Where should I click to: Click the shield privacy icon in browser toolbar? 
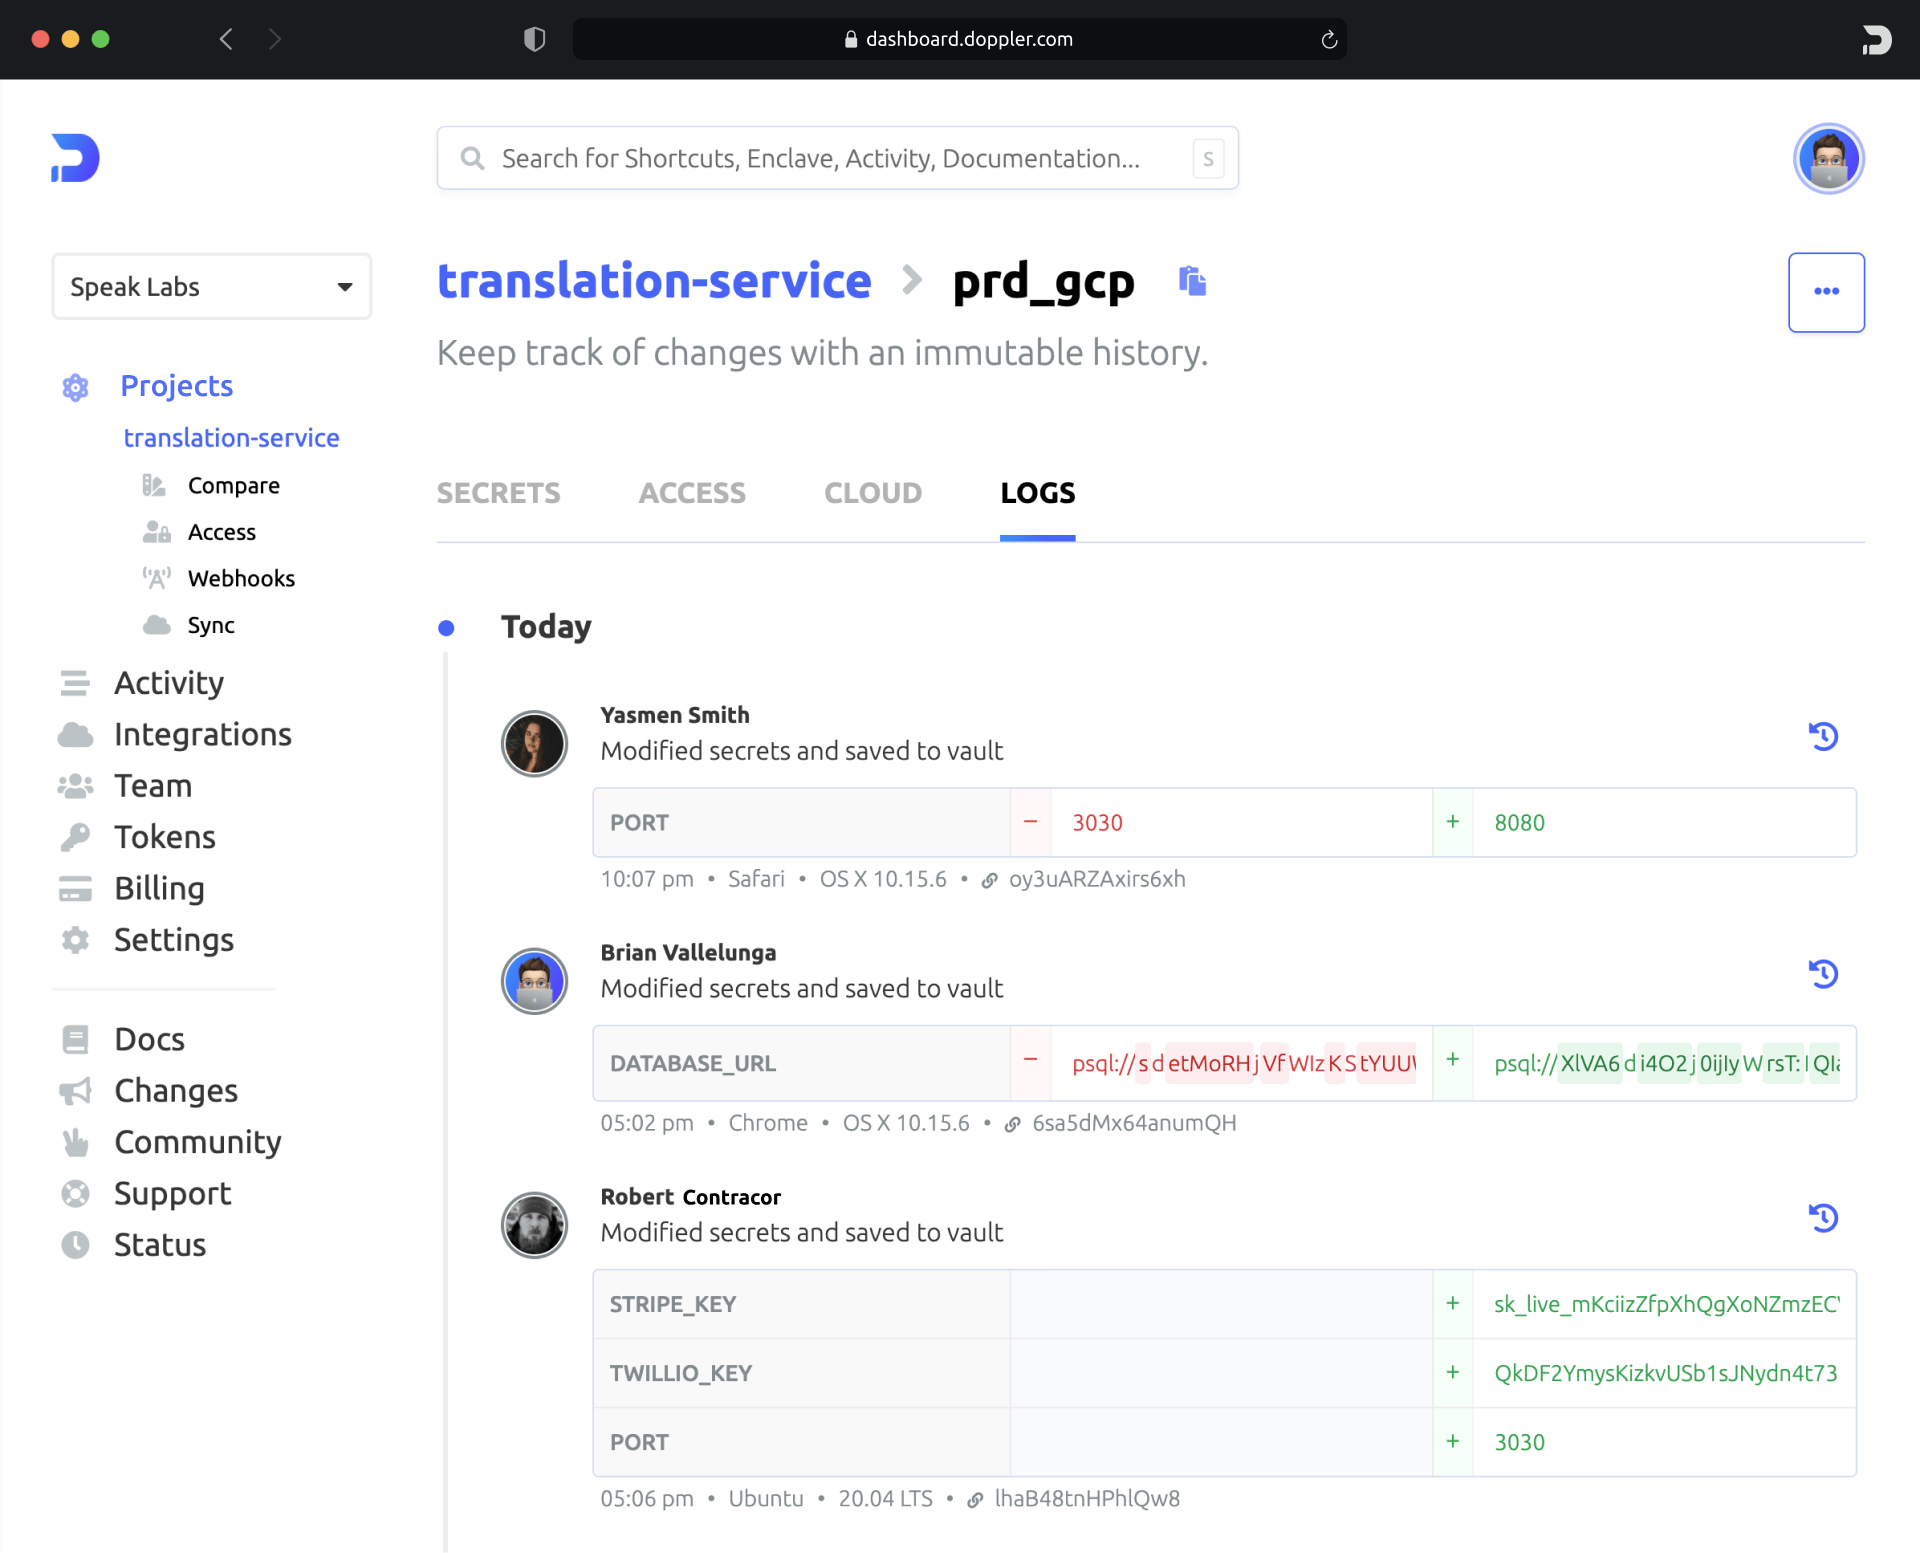[536, 39]
